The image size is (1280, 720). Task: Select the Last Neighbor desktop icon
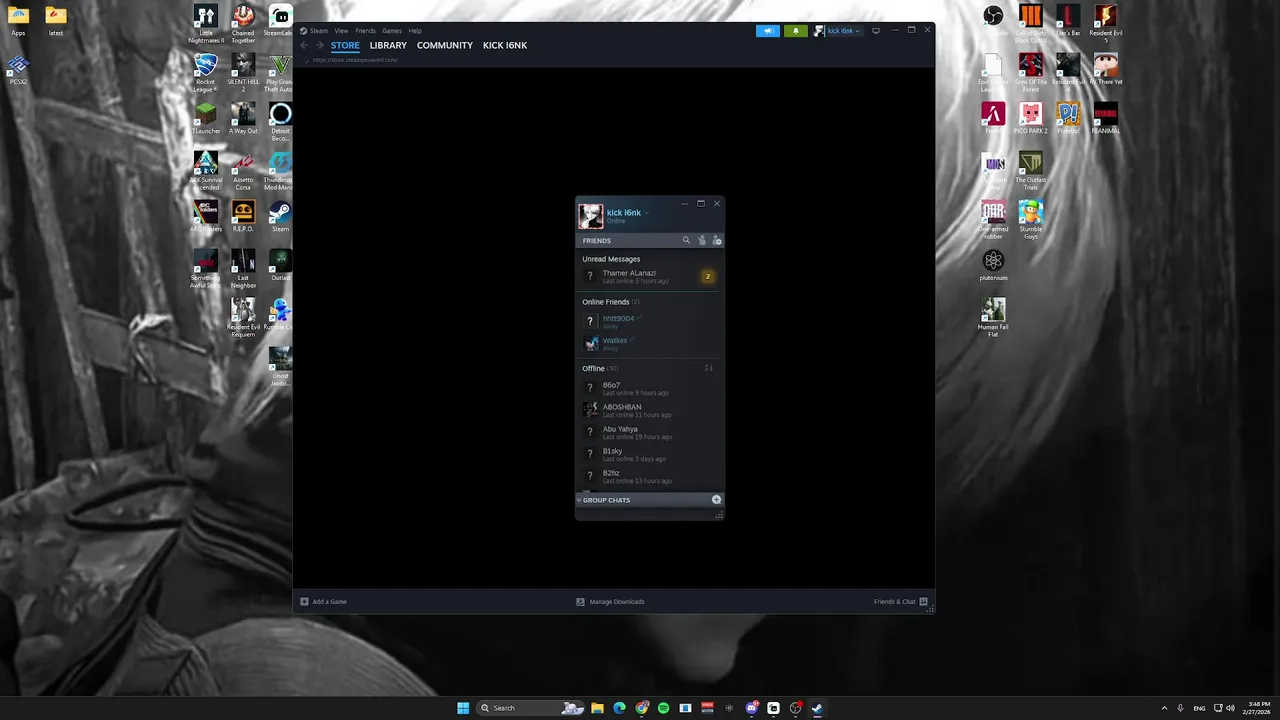point(243,268)
